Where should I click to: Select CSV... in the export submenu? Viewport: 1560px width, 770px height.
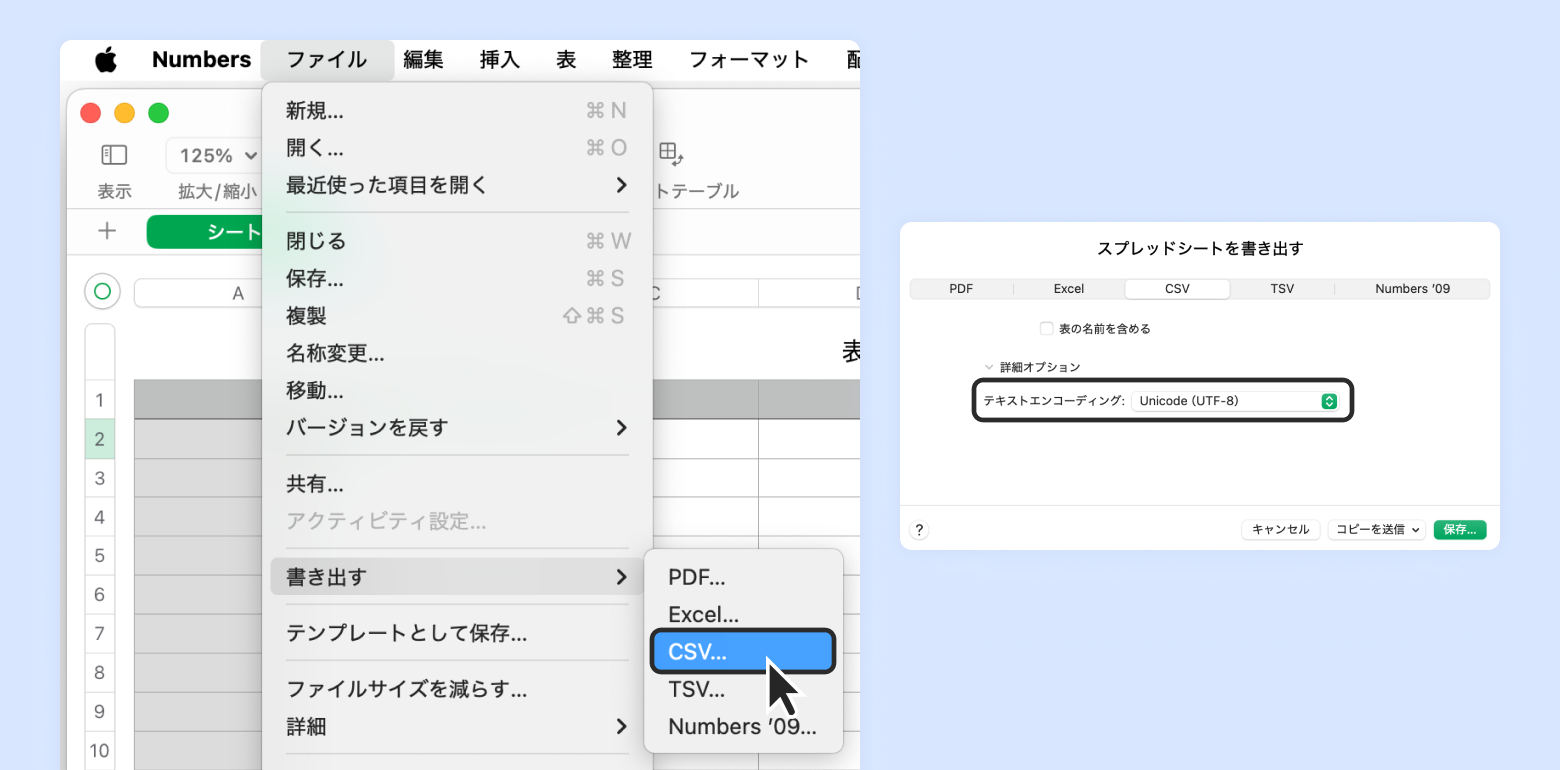pyautogui.click(x=743, y=652)
